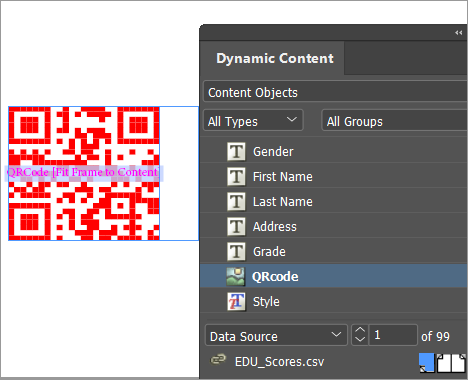Click the Grade text content icon
Screen dimensions: 468x380
click(236, 252)
